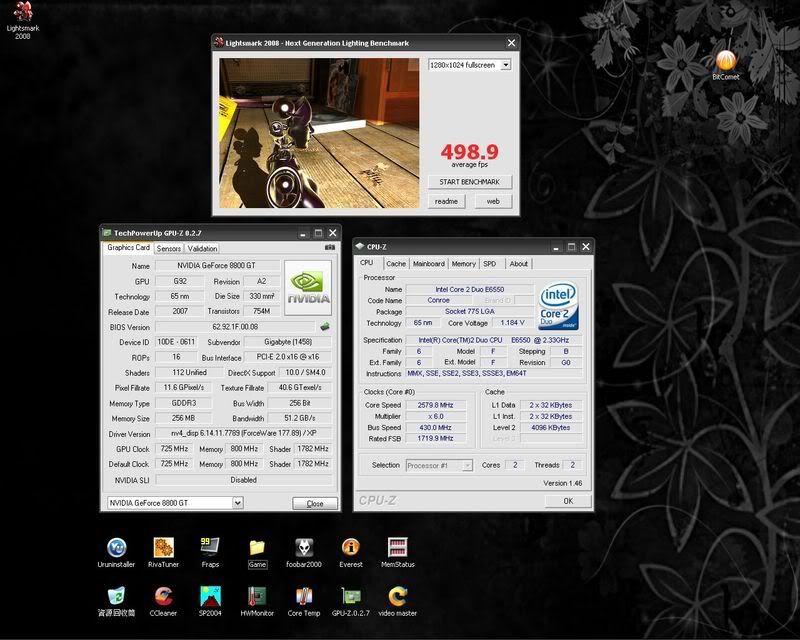The width and height of the screenshot is (800, 640).
Task: Launch BitComet from the desktop
Action: pos(725,62)
